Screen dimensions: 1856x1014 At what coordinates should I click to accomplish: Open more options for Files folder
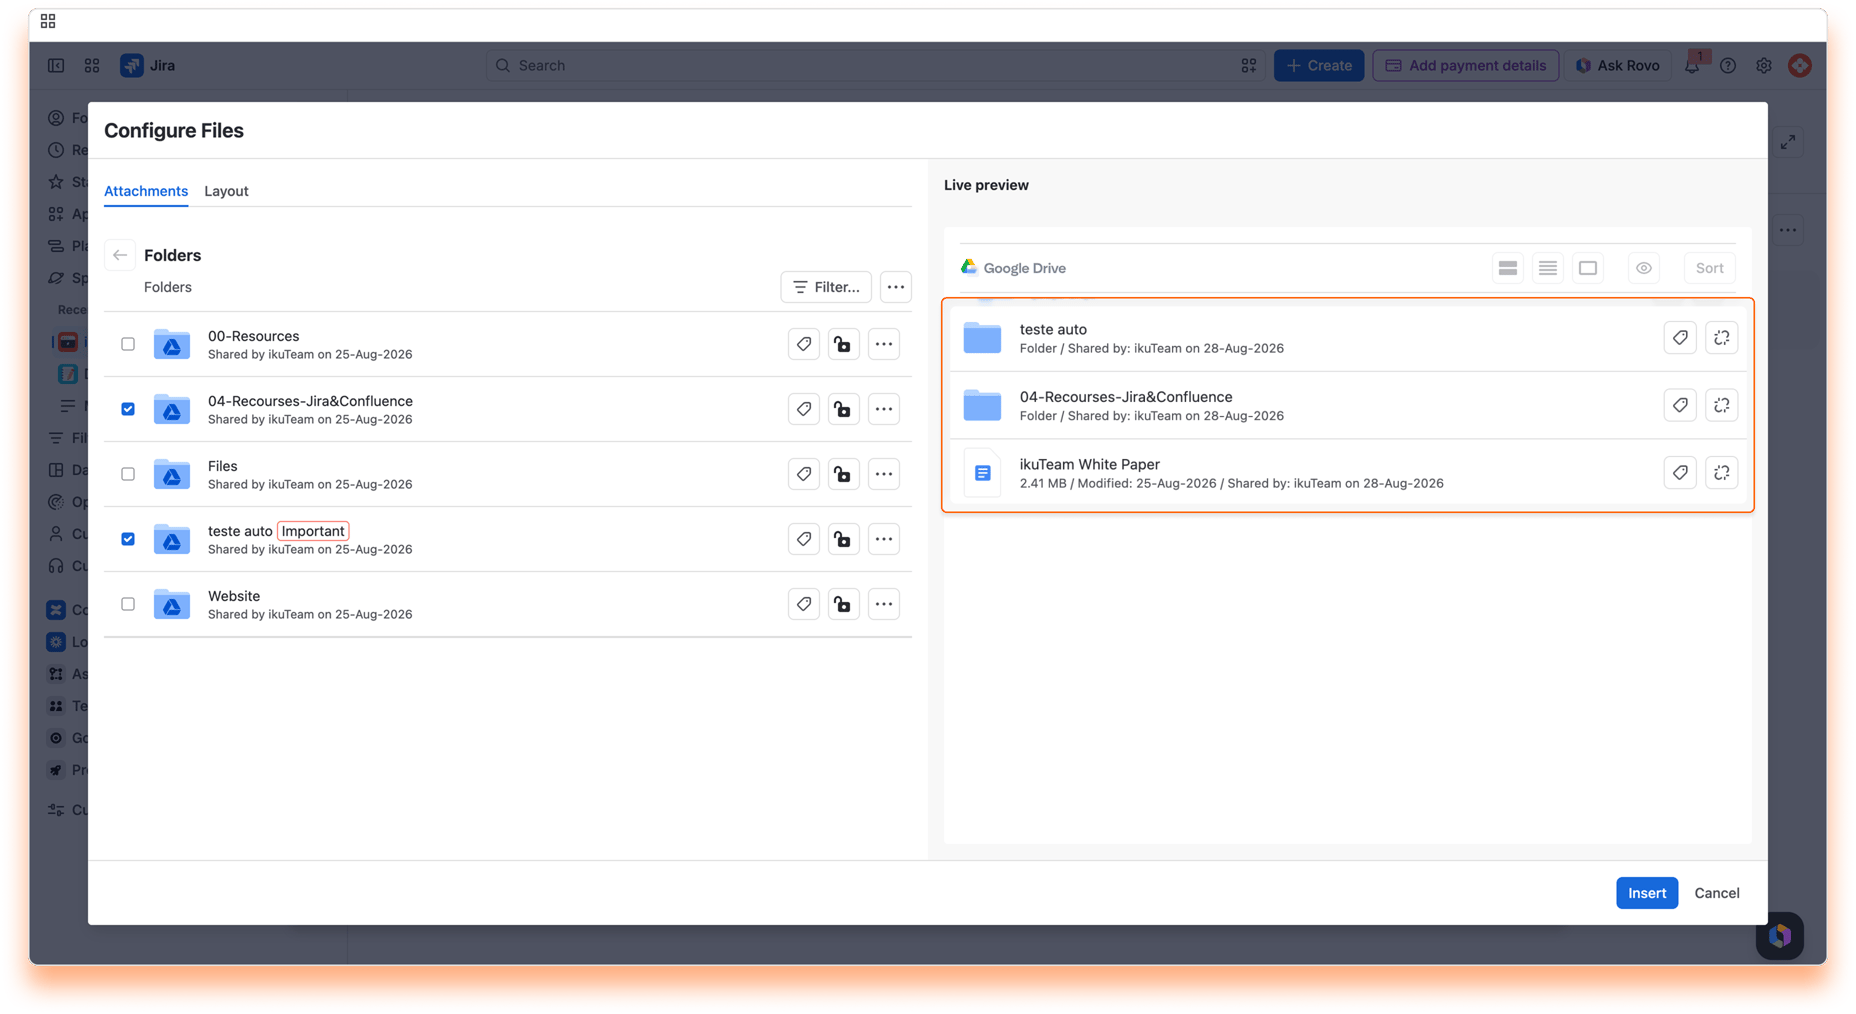click(884, 474)
